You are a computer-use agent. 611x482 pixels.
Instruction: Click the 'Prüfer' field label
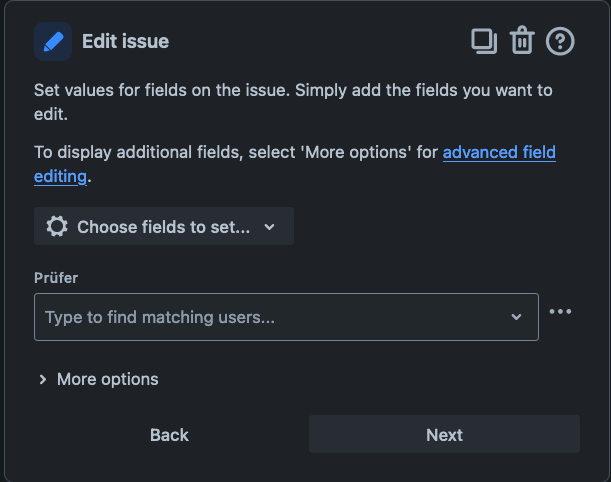click(x=56, y=277)
